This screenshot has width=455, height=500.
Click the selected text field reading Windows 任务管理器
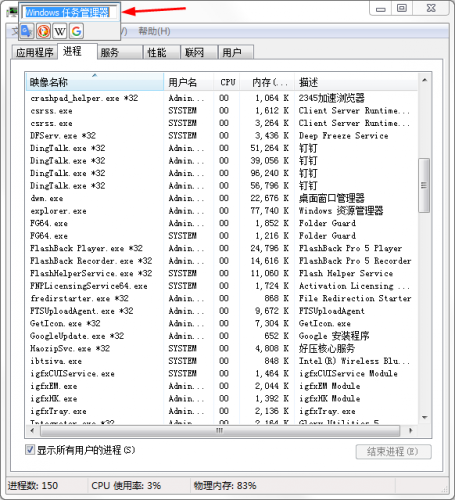tap(69, 13)
